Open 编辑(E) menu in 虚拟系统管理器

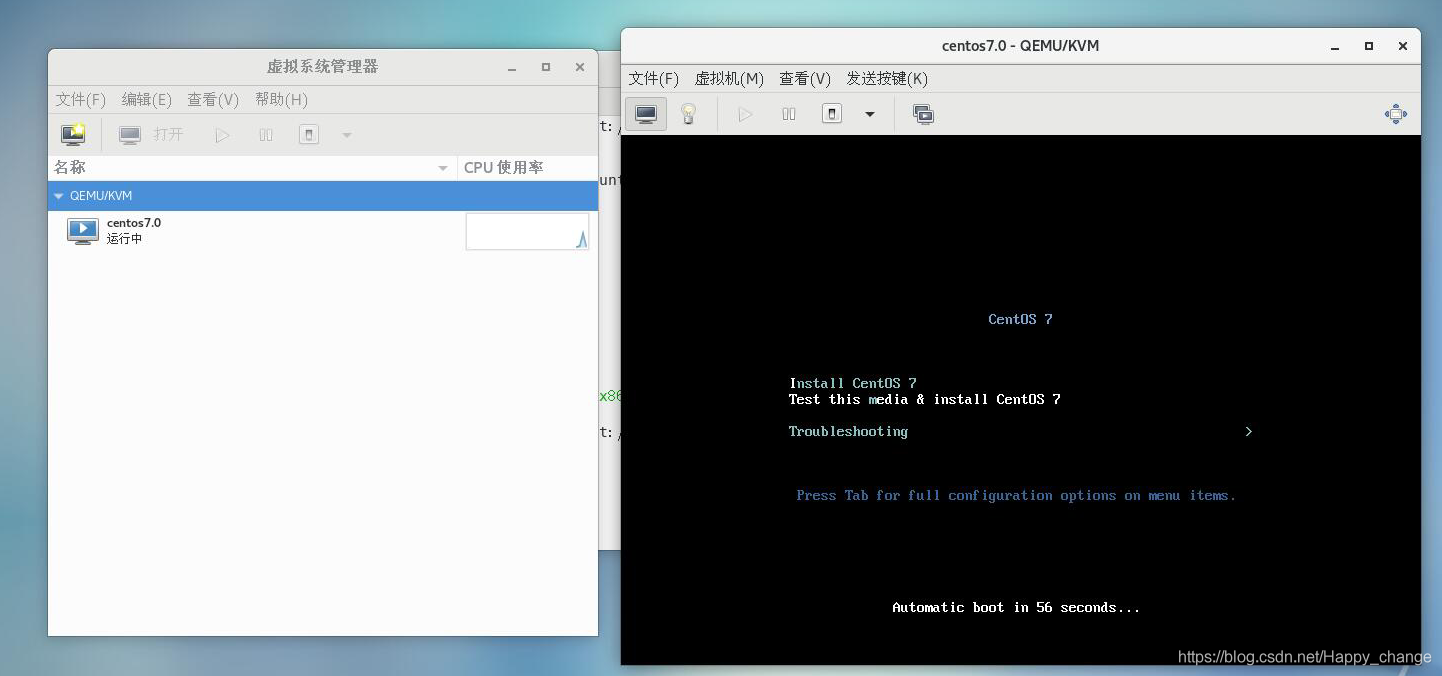pyautogui.click(x=147, y=99)
